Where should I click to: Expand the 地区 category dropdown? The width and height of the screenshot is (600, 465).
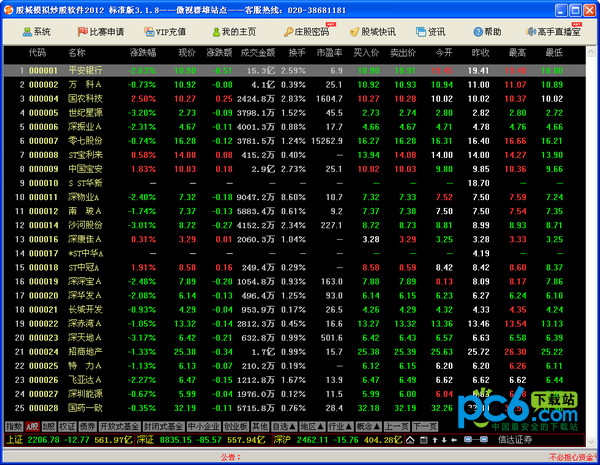click(323, 425)
